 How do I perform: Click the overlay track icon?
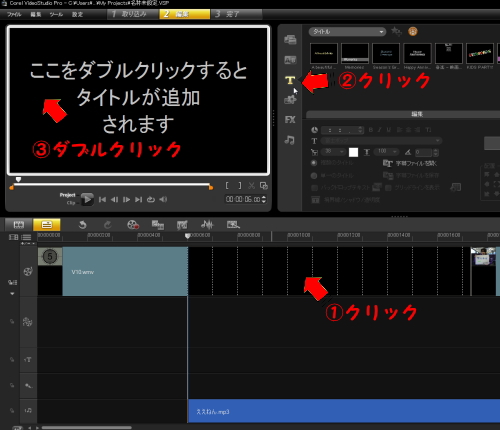[x=27, y=322]
